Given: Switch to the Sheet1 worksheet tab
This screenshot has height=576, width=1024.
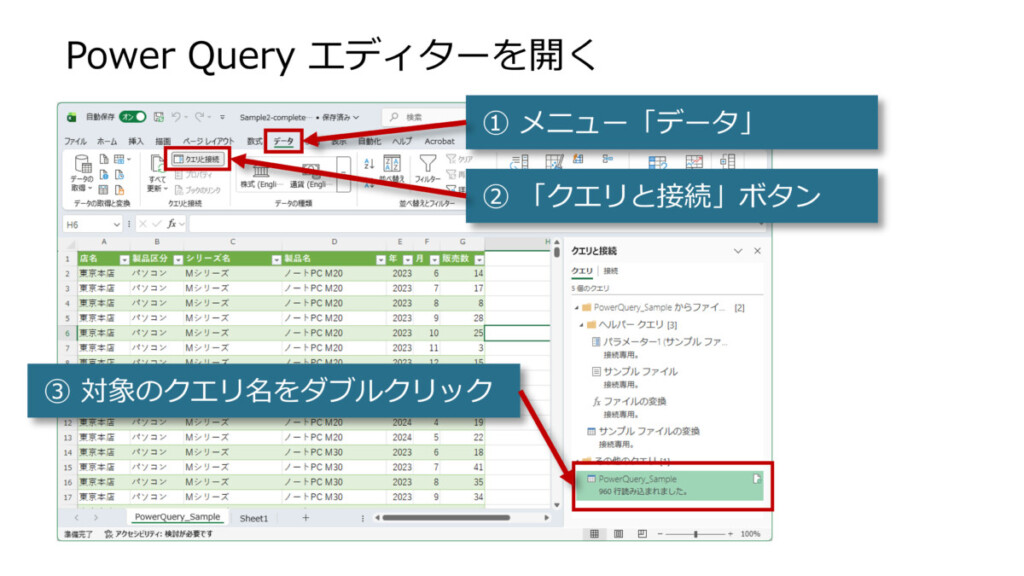Looking at the screenshot, I should [x=254, y=518].
